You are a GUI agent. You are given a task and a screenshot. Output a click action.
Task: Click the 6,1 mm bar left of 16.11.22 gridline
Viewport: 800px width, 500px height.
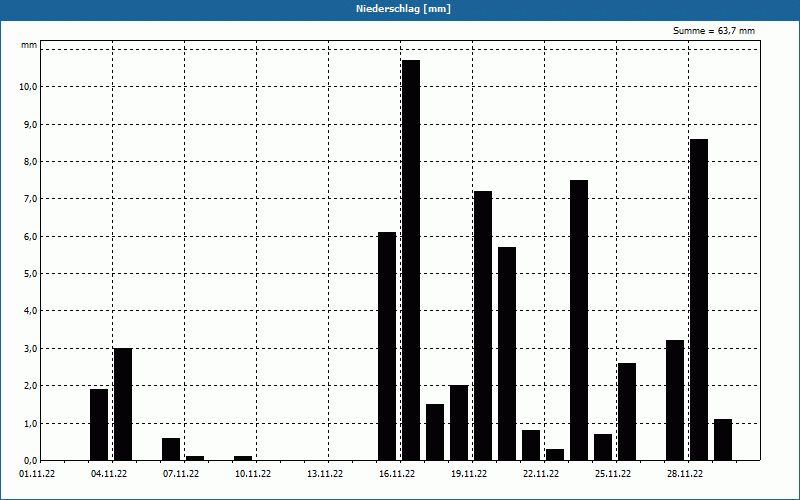[387, 346]
